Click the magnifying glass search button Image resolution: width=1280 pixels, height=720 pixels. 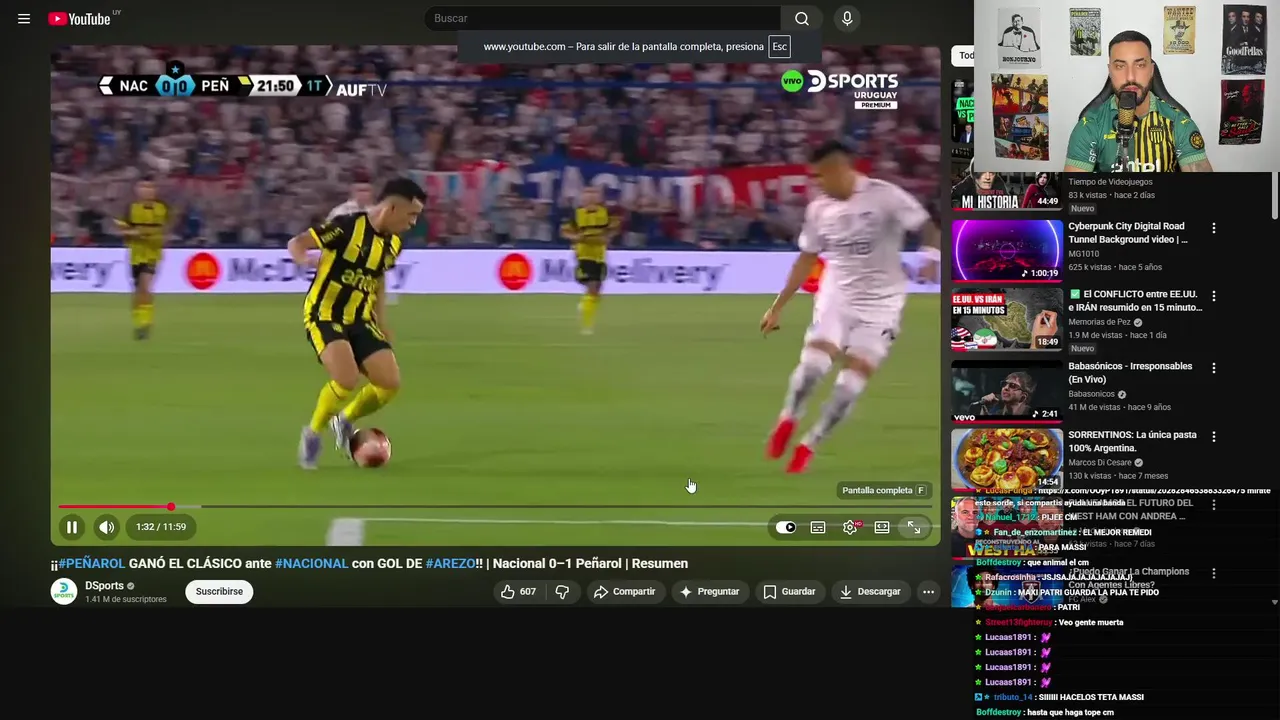pyautogui.click(x=802, y=18)
